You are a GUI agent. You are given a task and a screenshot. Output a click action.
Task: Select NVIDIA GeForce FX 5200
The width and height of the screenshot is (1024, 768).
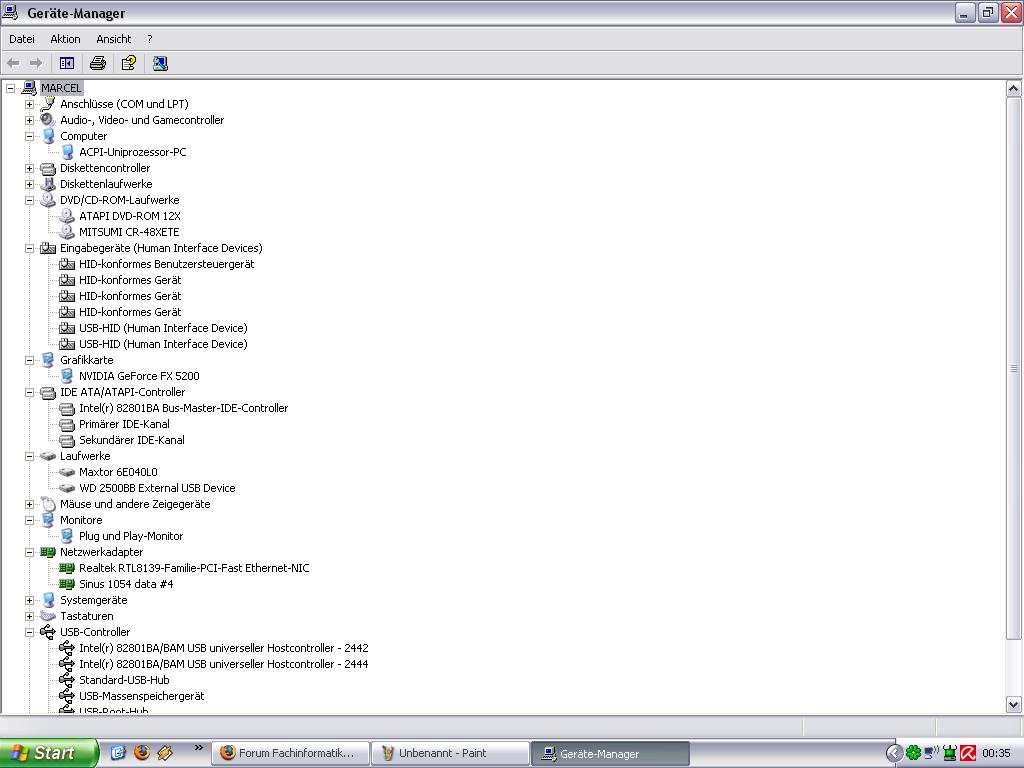[x=139, y=376]
